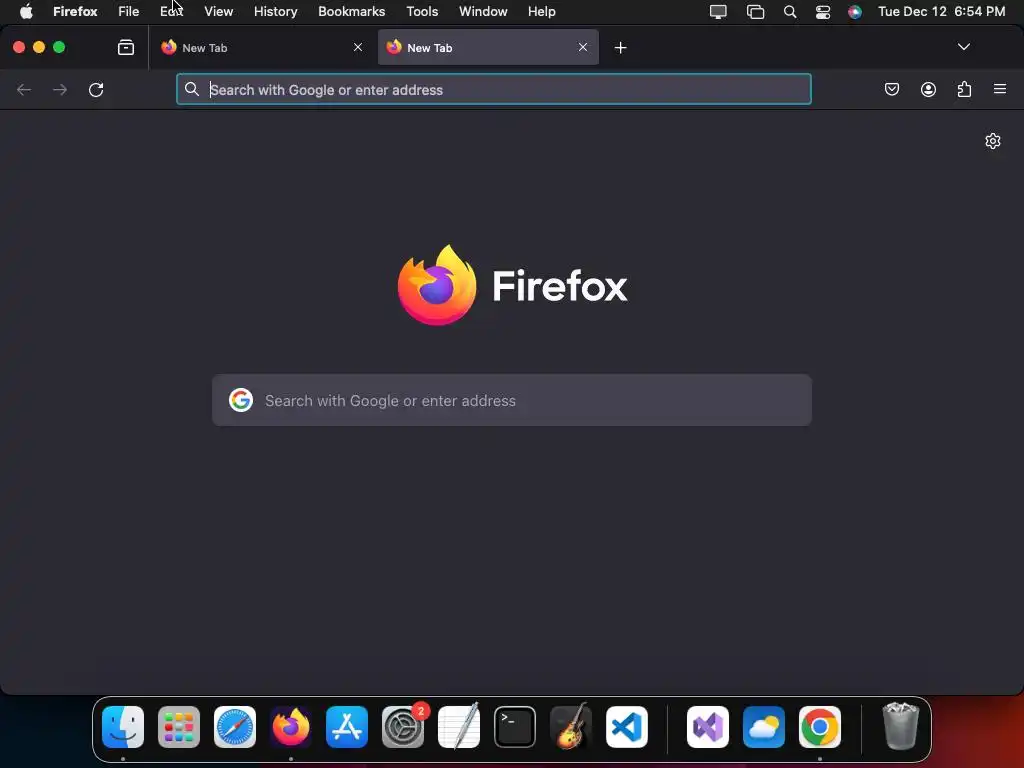The height and width of the screenshot is (768, 1024).
Task: Launch Safari from the Dock
Action: [235, 727]
